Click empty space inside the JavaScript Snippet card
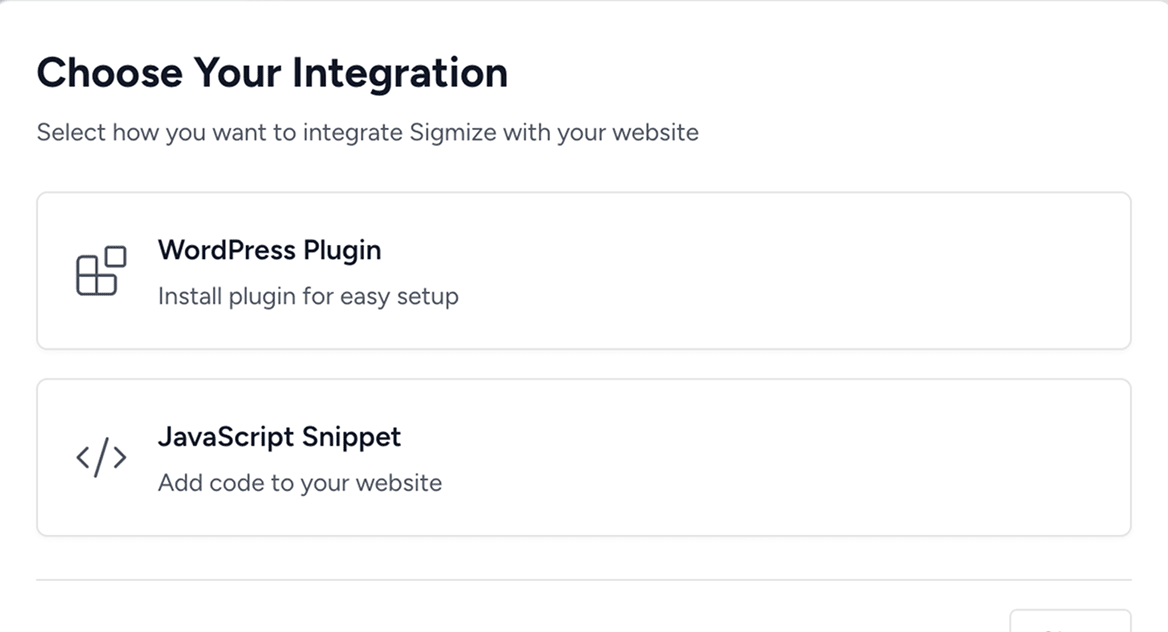This screenshot has height=632, width=1168. point(800,458)
